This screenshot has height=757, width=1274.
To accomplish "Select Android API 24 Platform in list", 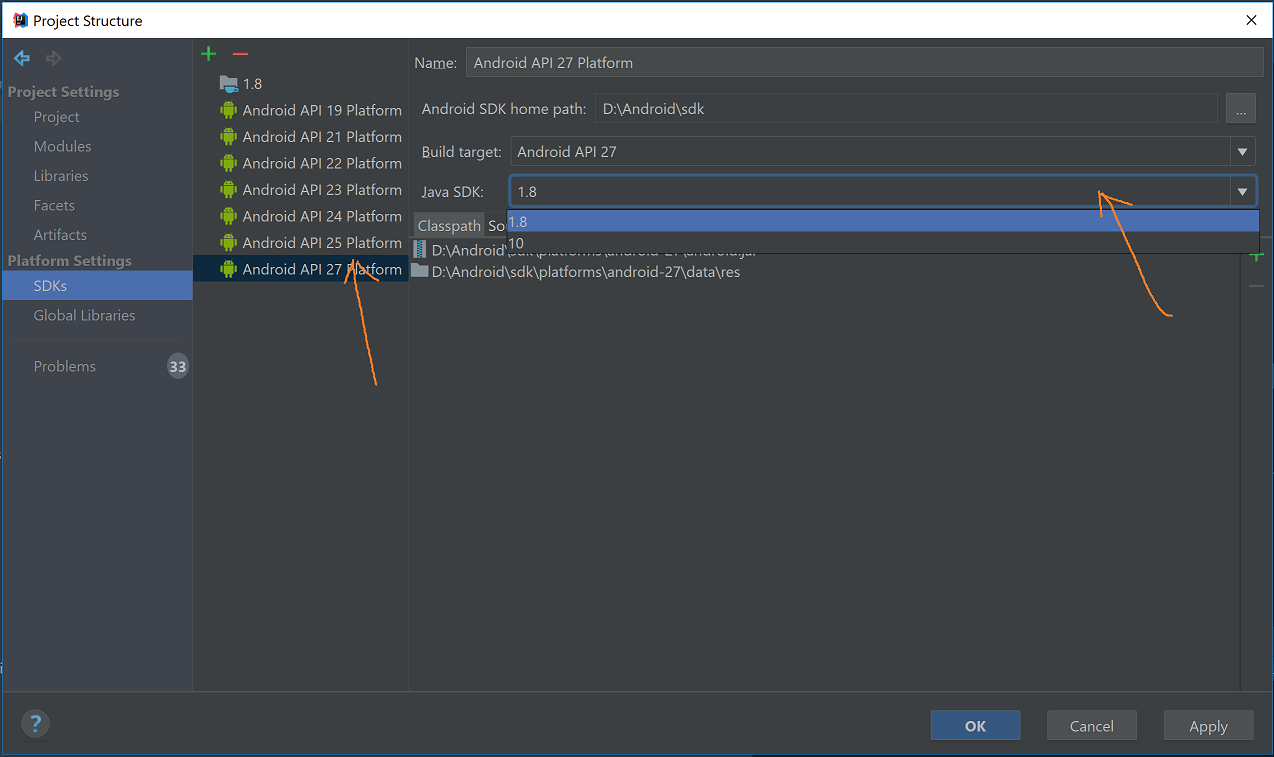I will (x=322, y=216).
